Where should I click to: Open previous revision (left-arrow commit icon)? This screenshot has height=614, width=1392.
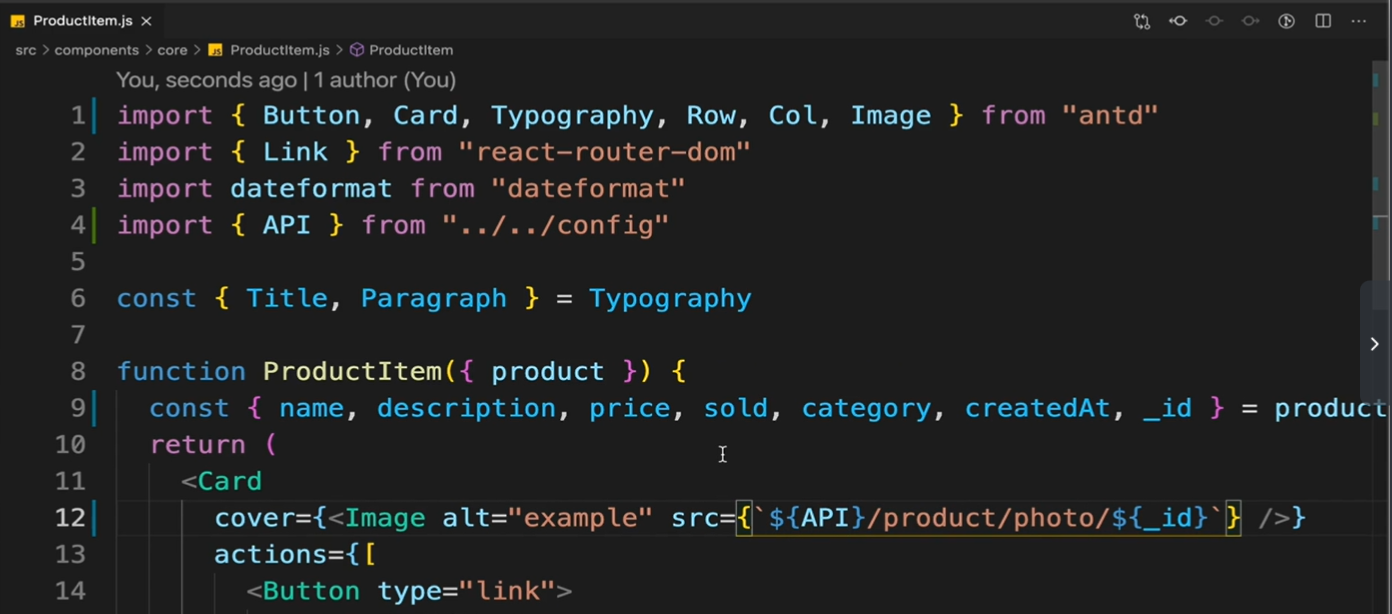pos(1178,21)
